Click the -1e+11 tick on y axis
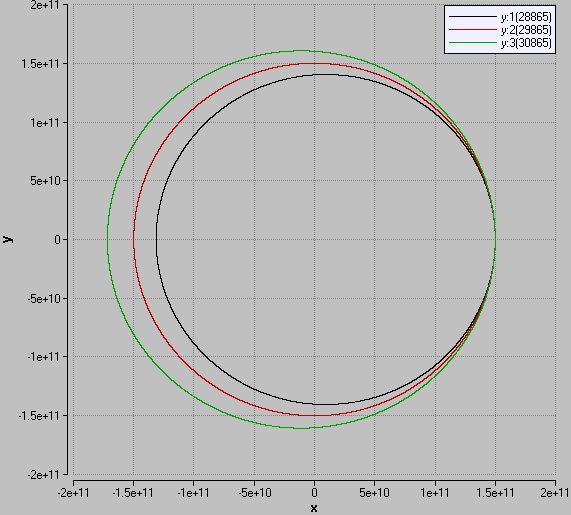 (x=43, y=357)
